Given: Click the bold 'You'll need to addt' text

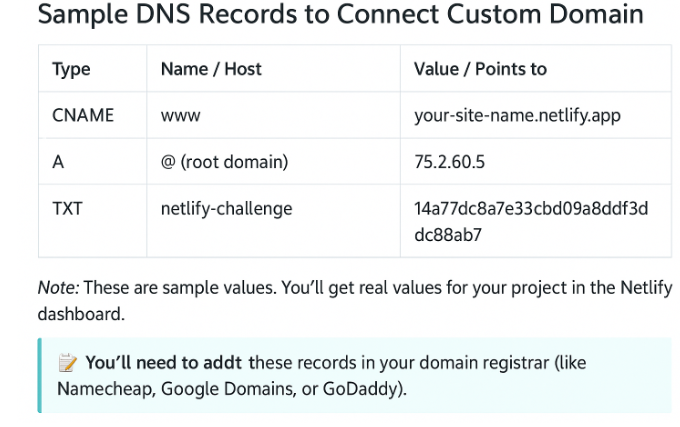Looking at the screenshot, I should coord(163,363).
